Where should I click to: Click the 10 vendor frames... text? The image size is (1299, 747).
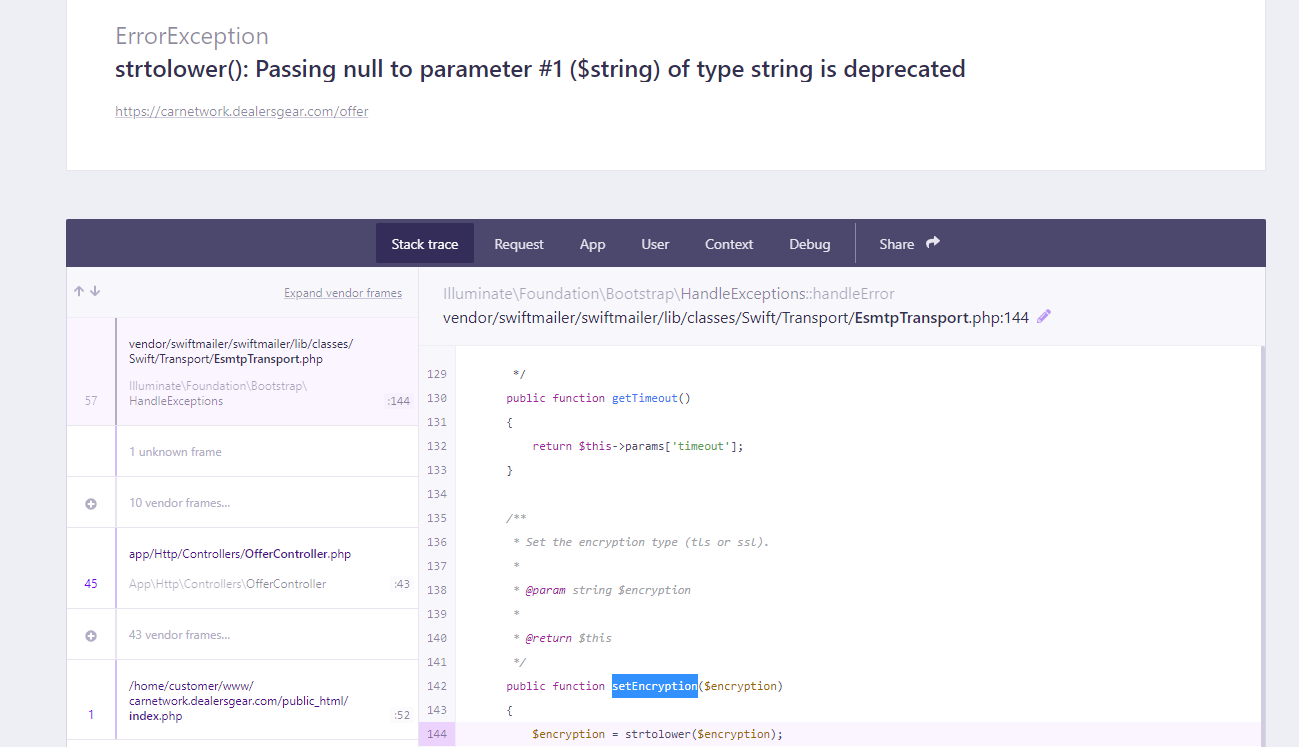click(179, 503)
